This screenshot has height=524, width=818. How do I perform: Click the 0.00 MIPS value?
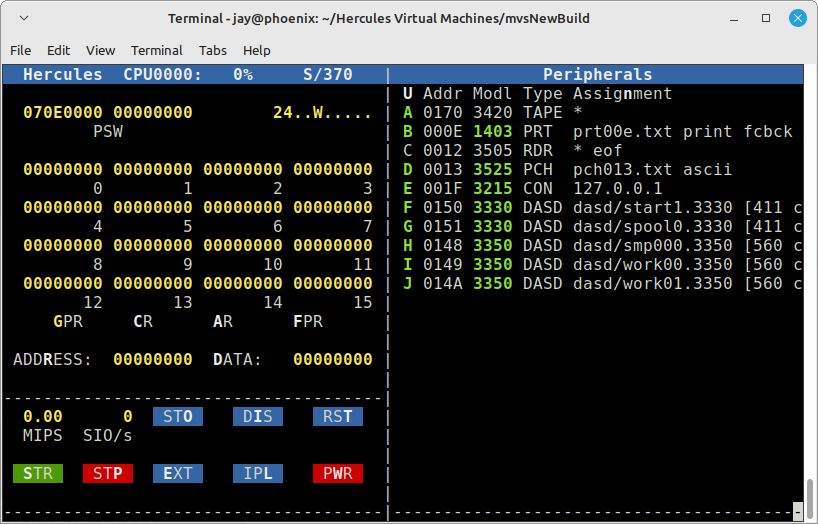(x=42, y=416)
